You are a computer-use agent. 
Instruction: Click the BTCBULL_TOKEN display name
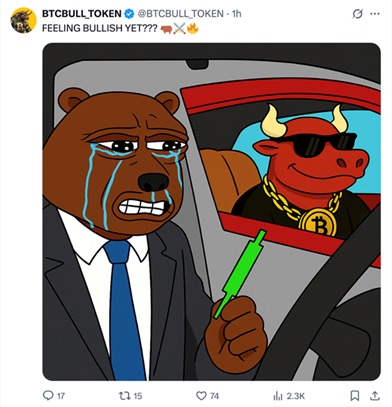click(x=82, y=14)
